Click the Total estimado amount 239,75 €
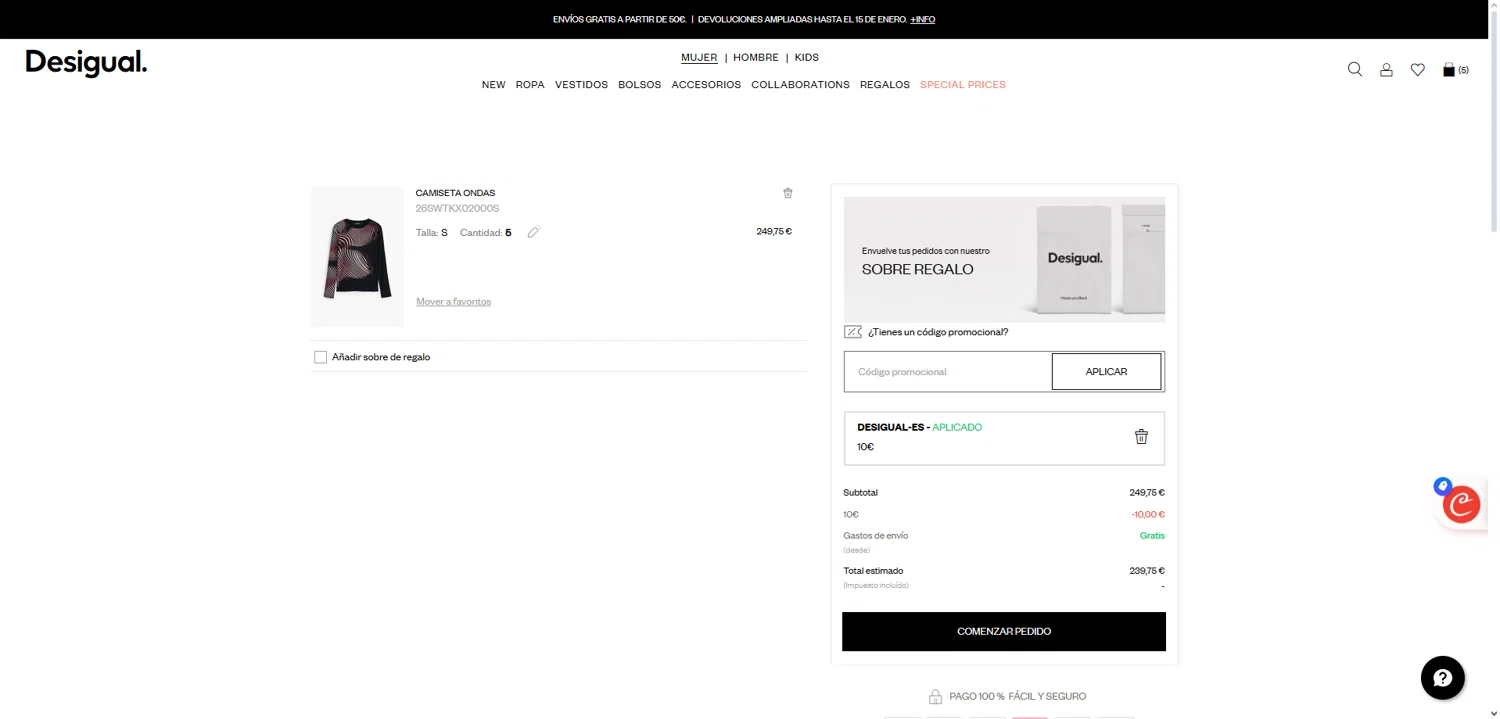This screenshot has height=719, width=1500. click(1147, 571)
